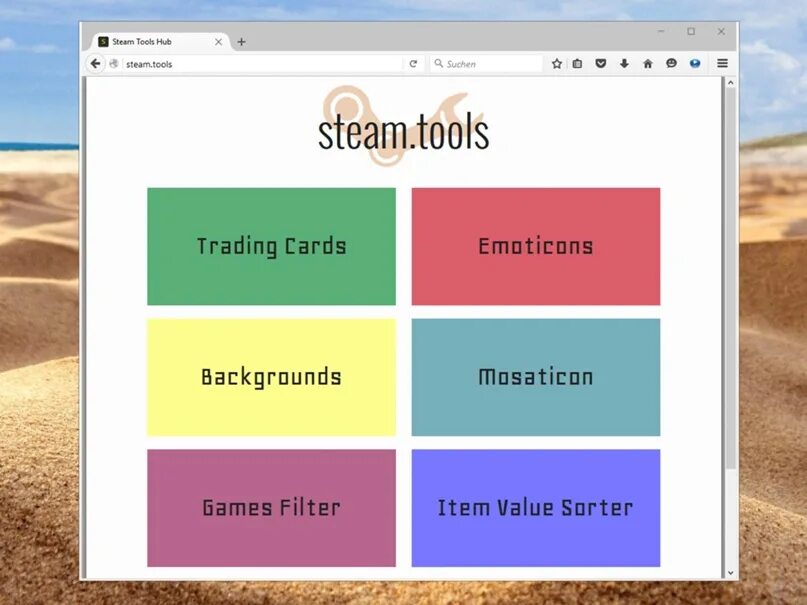
Task: Open the Backgrounds tile
Action: pos(271,377)
